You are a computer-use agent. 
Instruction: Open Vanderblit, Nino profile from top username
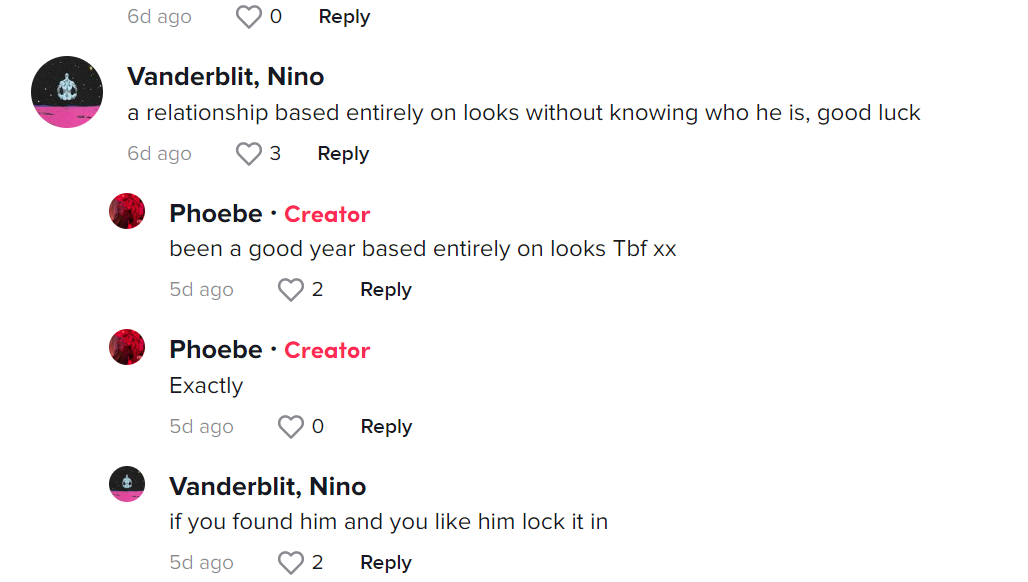(226, 77)
